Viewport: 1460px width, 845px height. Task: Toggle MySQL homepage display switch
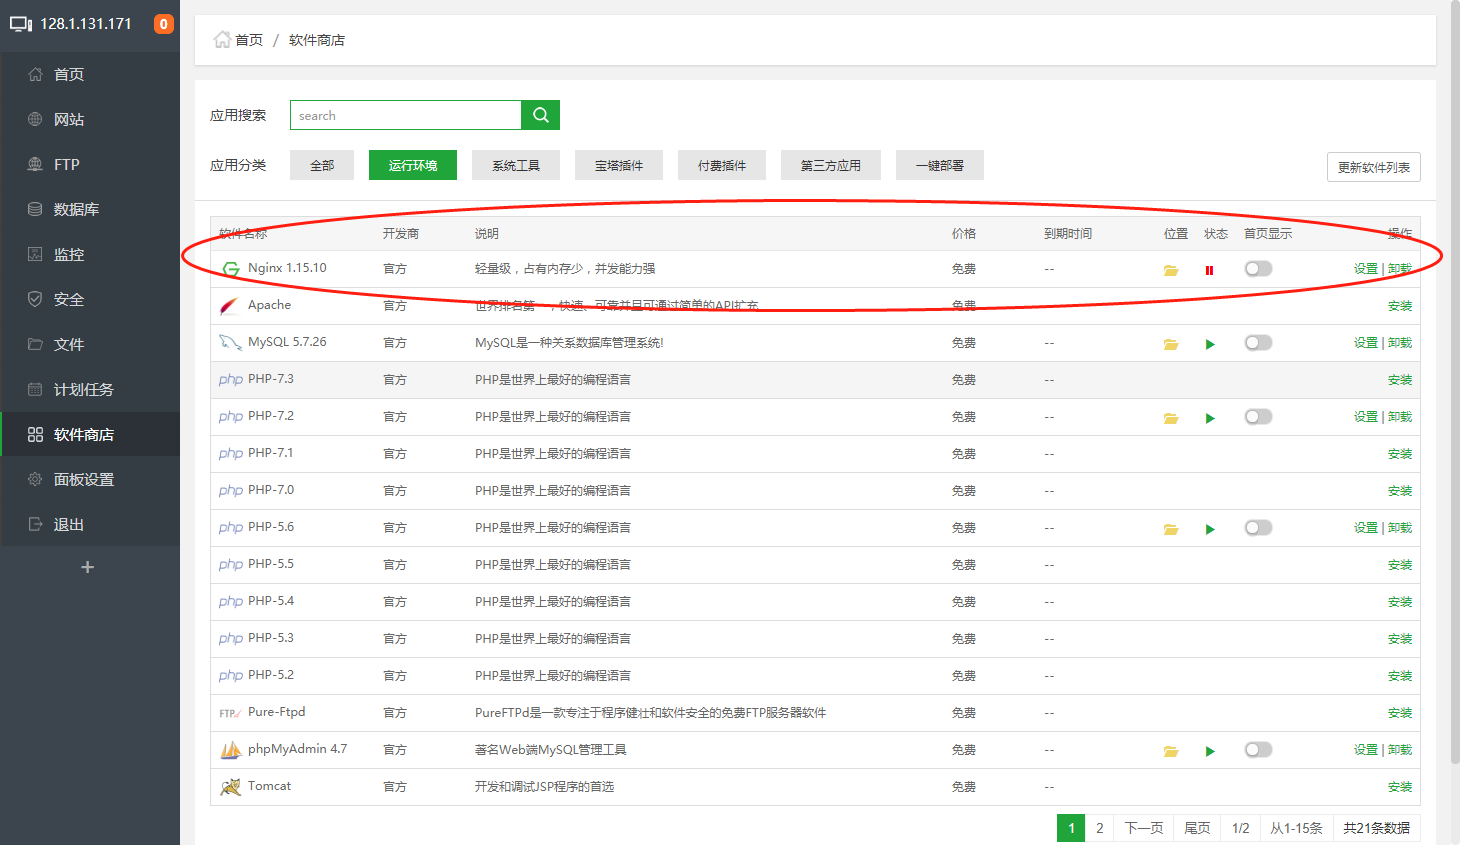tap(1258, 342)
